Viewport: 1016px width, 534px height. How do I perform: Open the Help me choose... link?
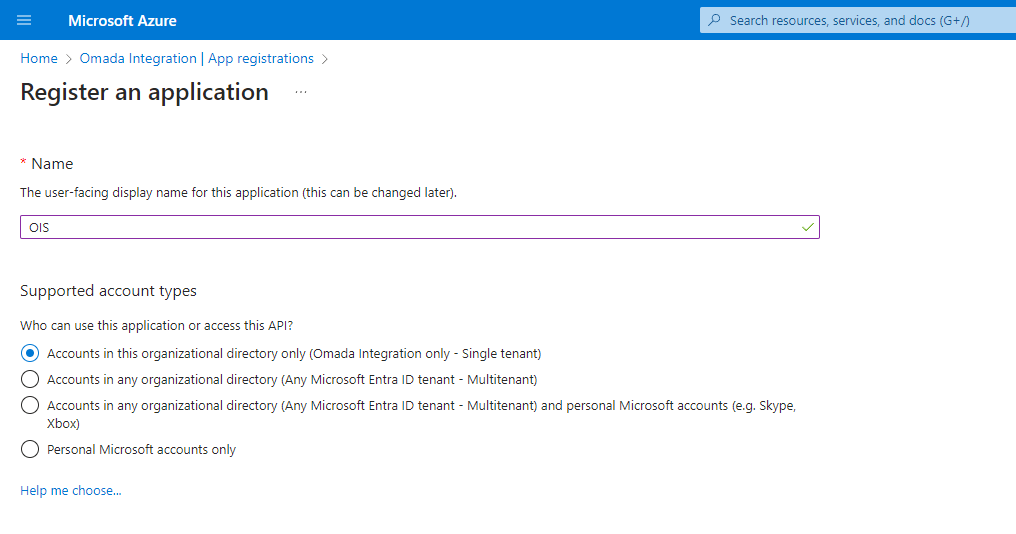(71, 491)
